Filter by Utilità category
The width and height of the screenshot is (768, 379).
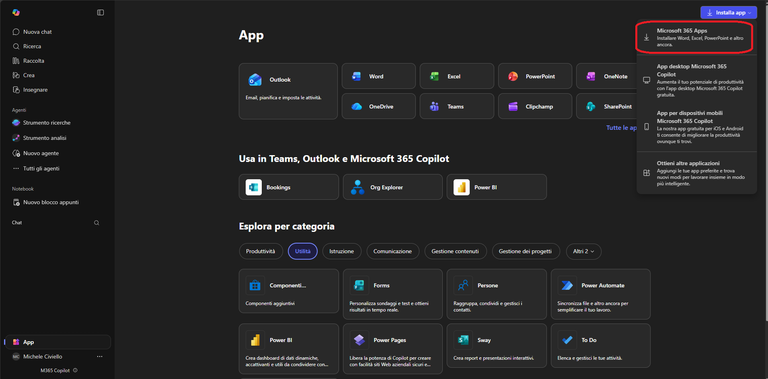[303, 251]
